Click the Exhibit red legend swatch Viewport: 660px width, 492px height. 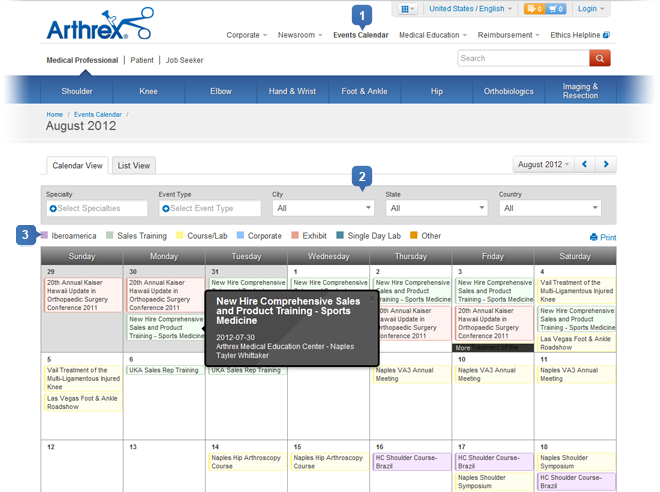(295, 235)
